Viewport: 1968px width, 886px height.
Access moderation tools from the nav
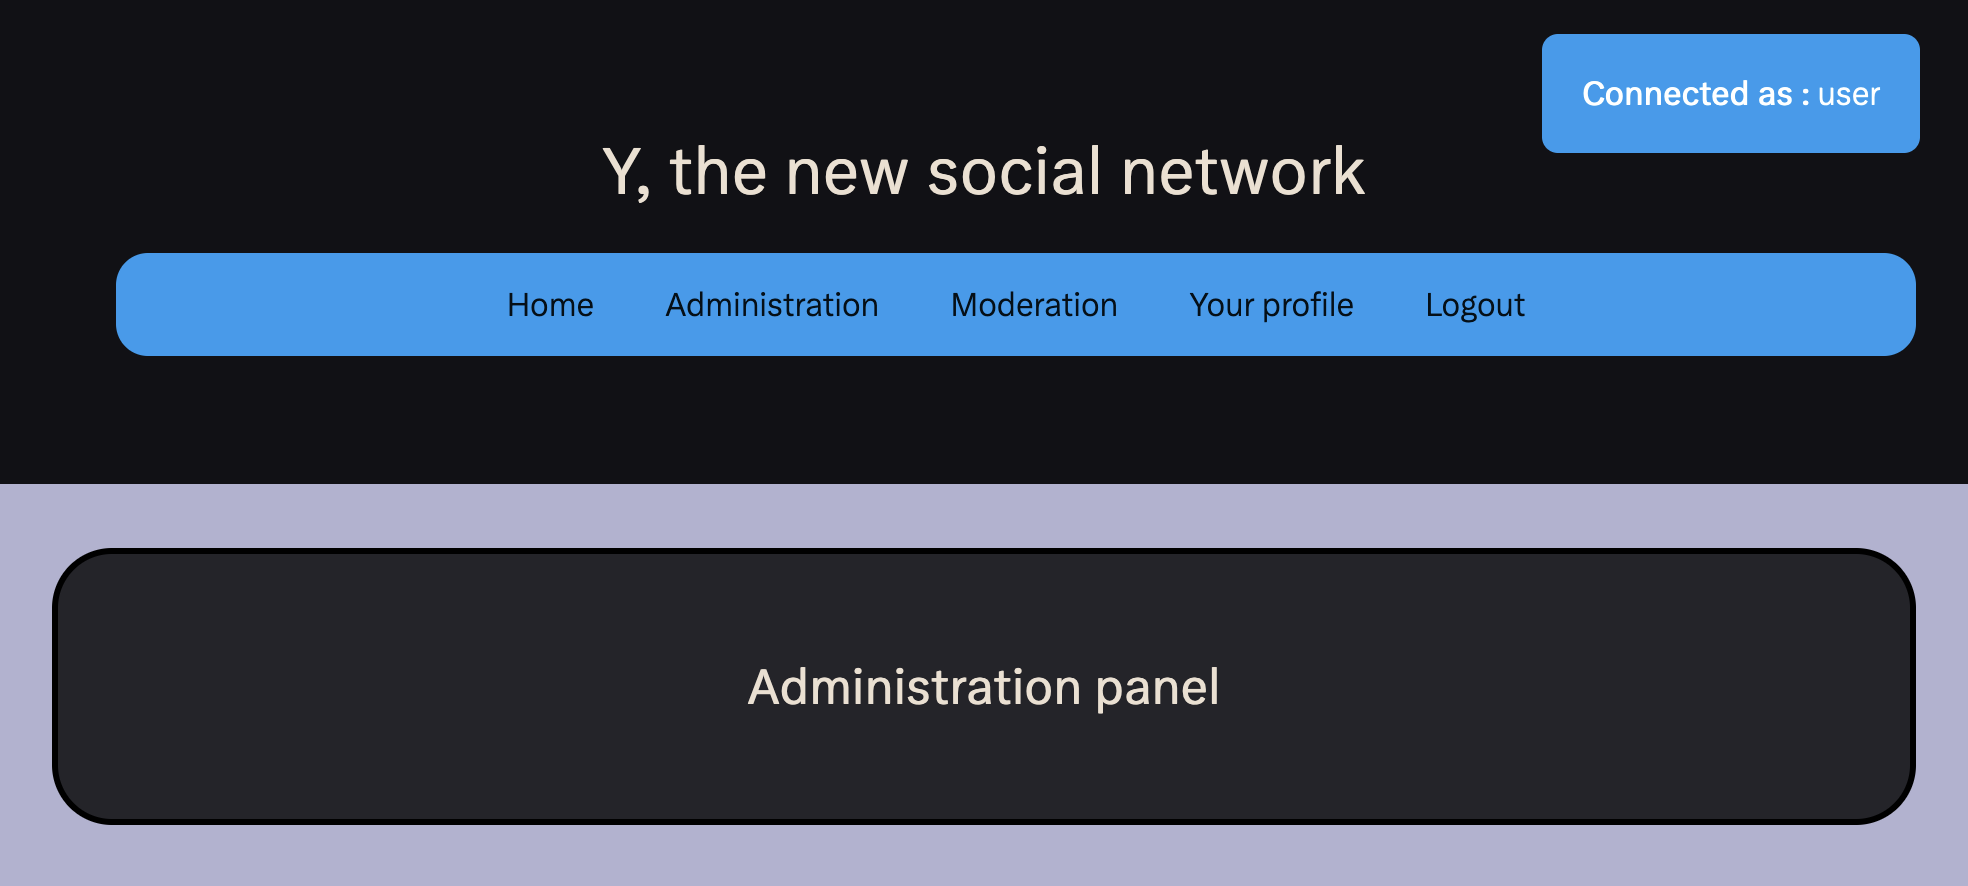pyautogui.click(x=1034, y=304)
